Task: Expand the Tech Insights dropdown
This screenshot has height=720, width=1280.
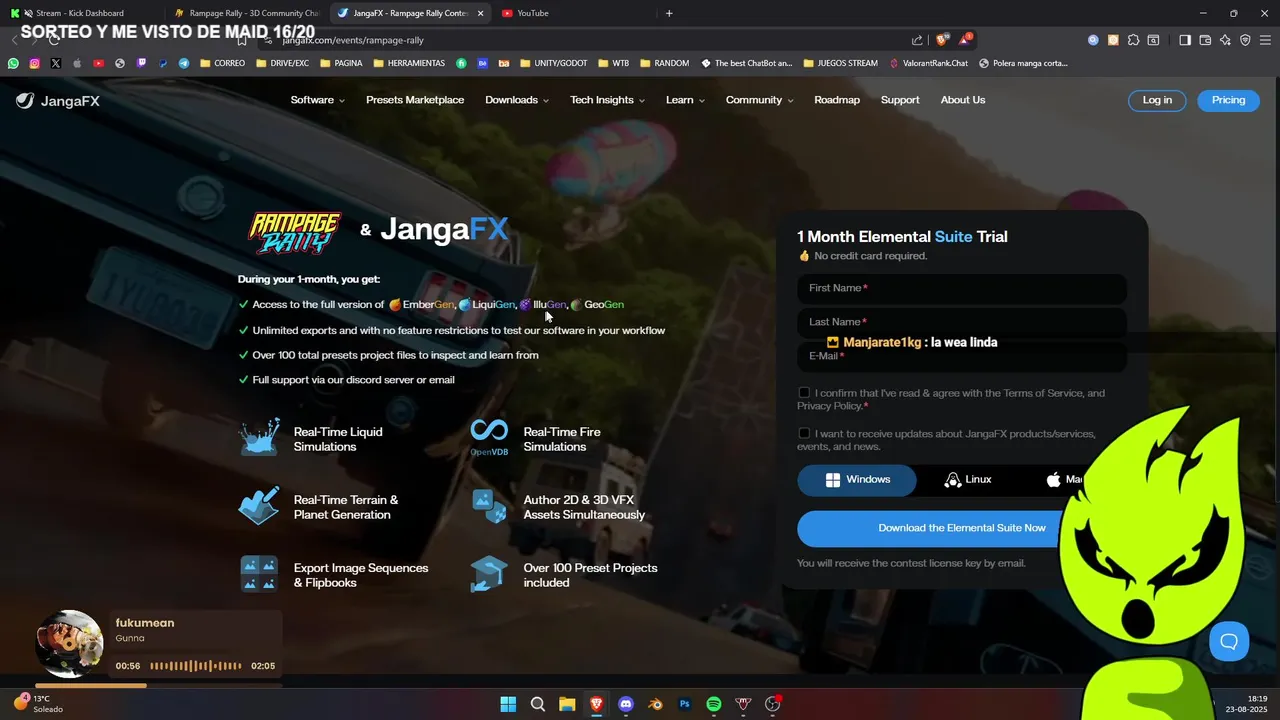Action: click(607, 100)
